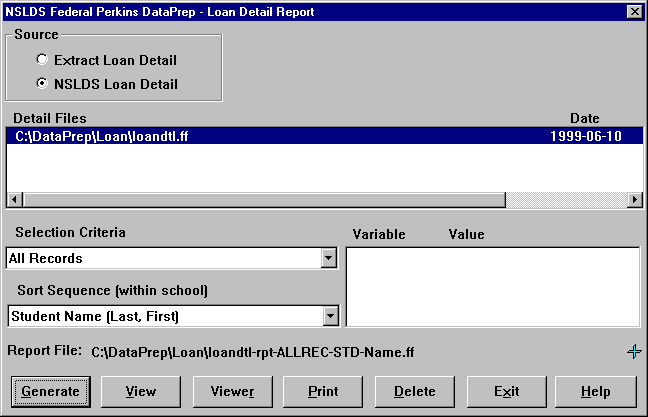
Task: Click the Delete button
Action: [415, 391]
